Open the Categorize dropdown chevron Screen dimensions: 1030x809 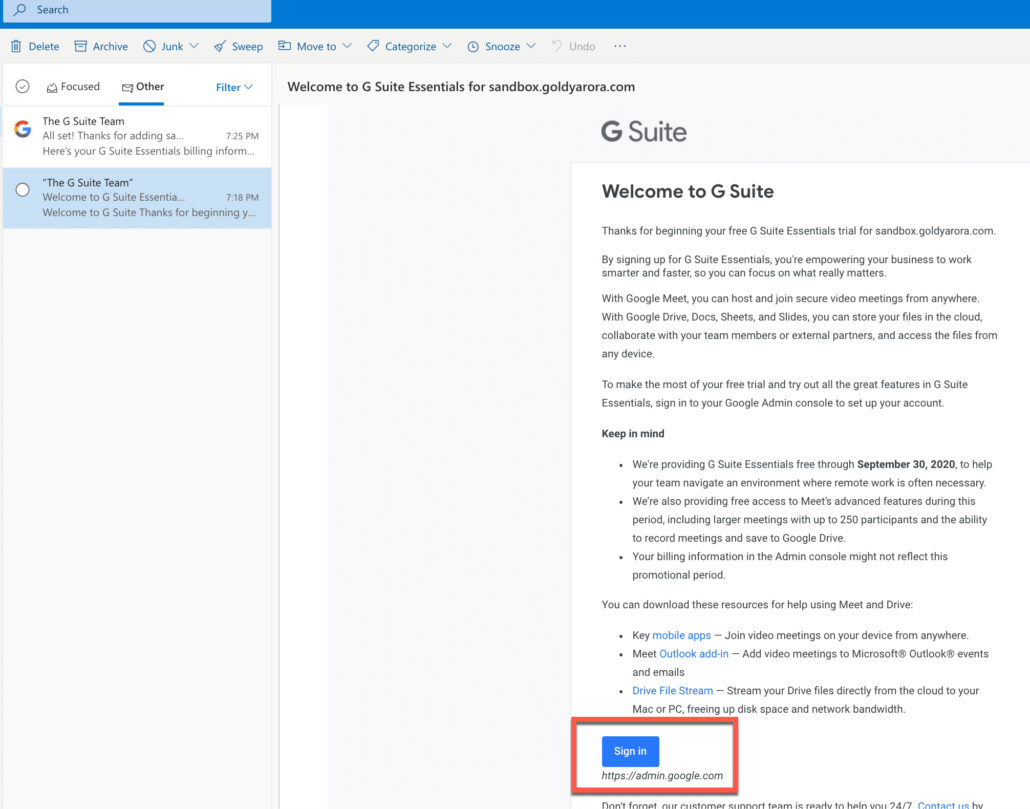(447, 46)
